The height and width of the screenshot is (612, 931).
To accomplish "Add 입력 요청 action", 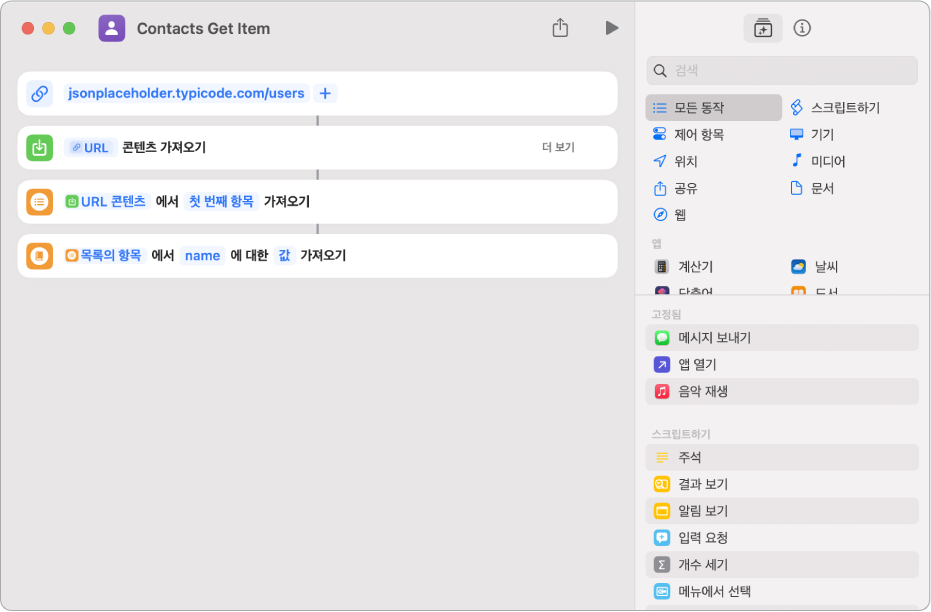I will 782,538.
